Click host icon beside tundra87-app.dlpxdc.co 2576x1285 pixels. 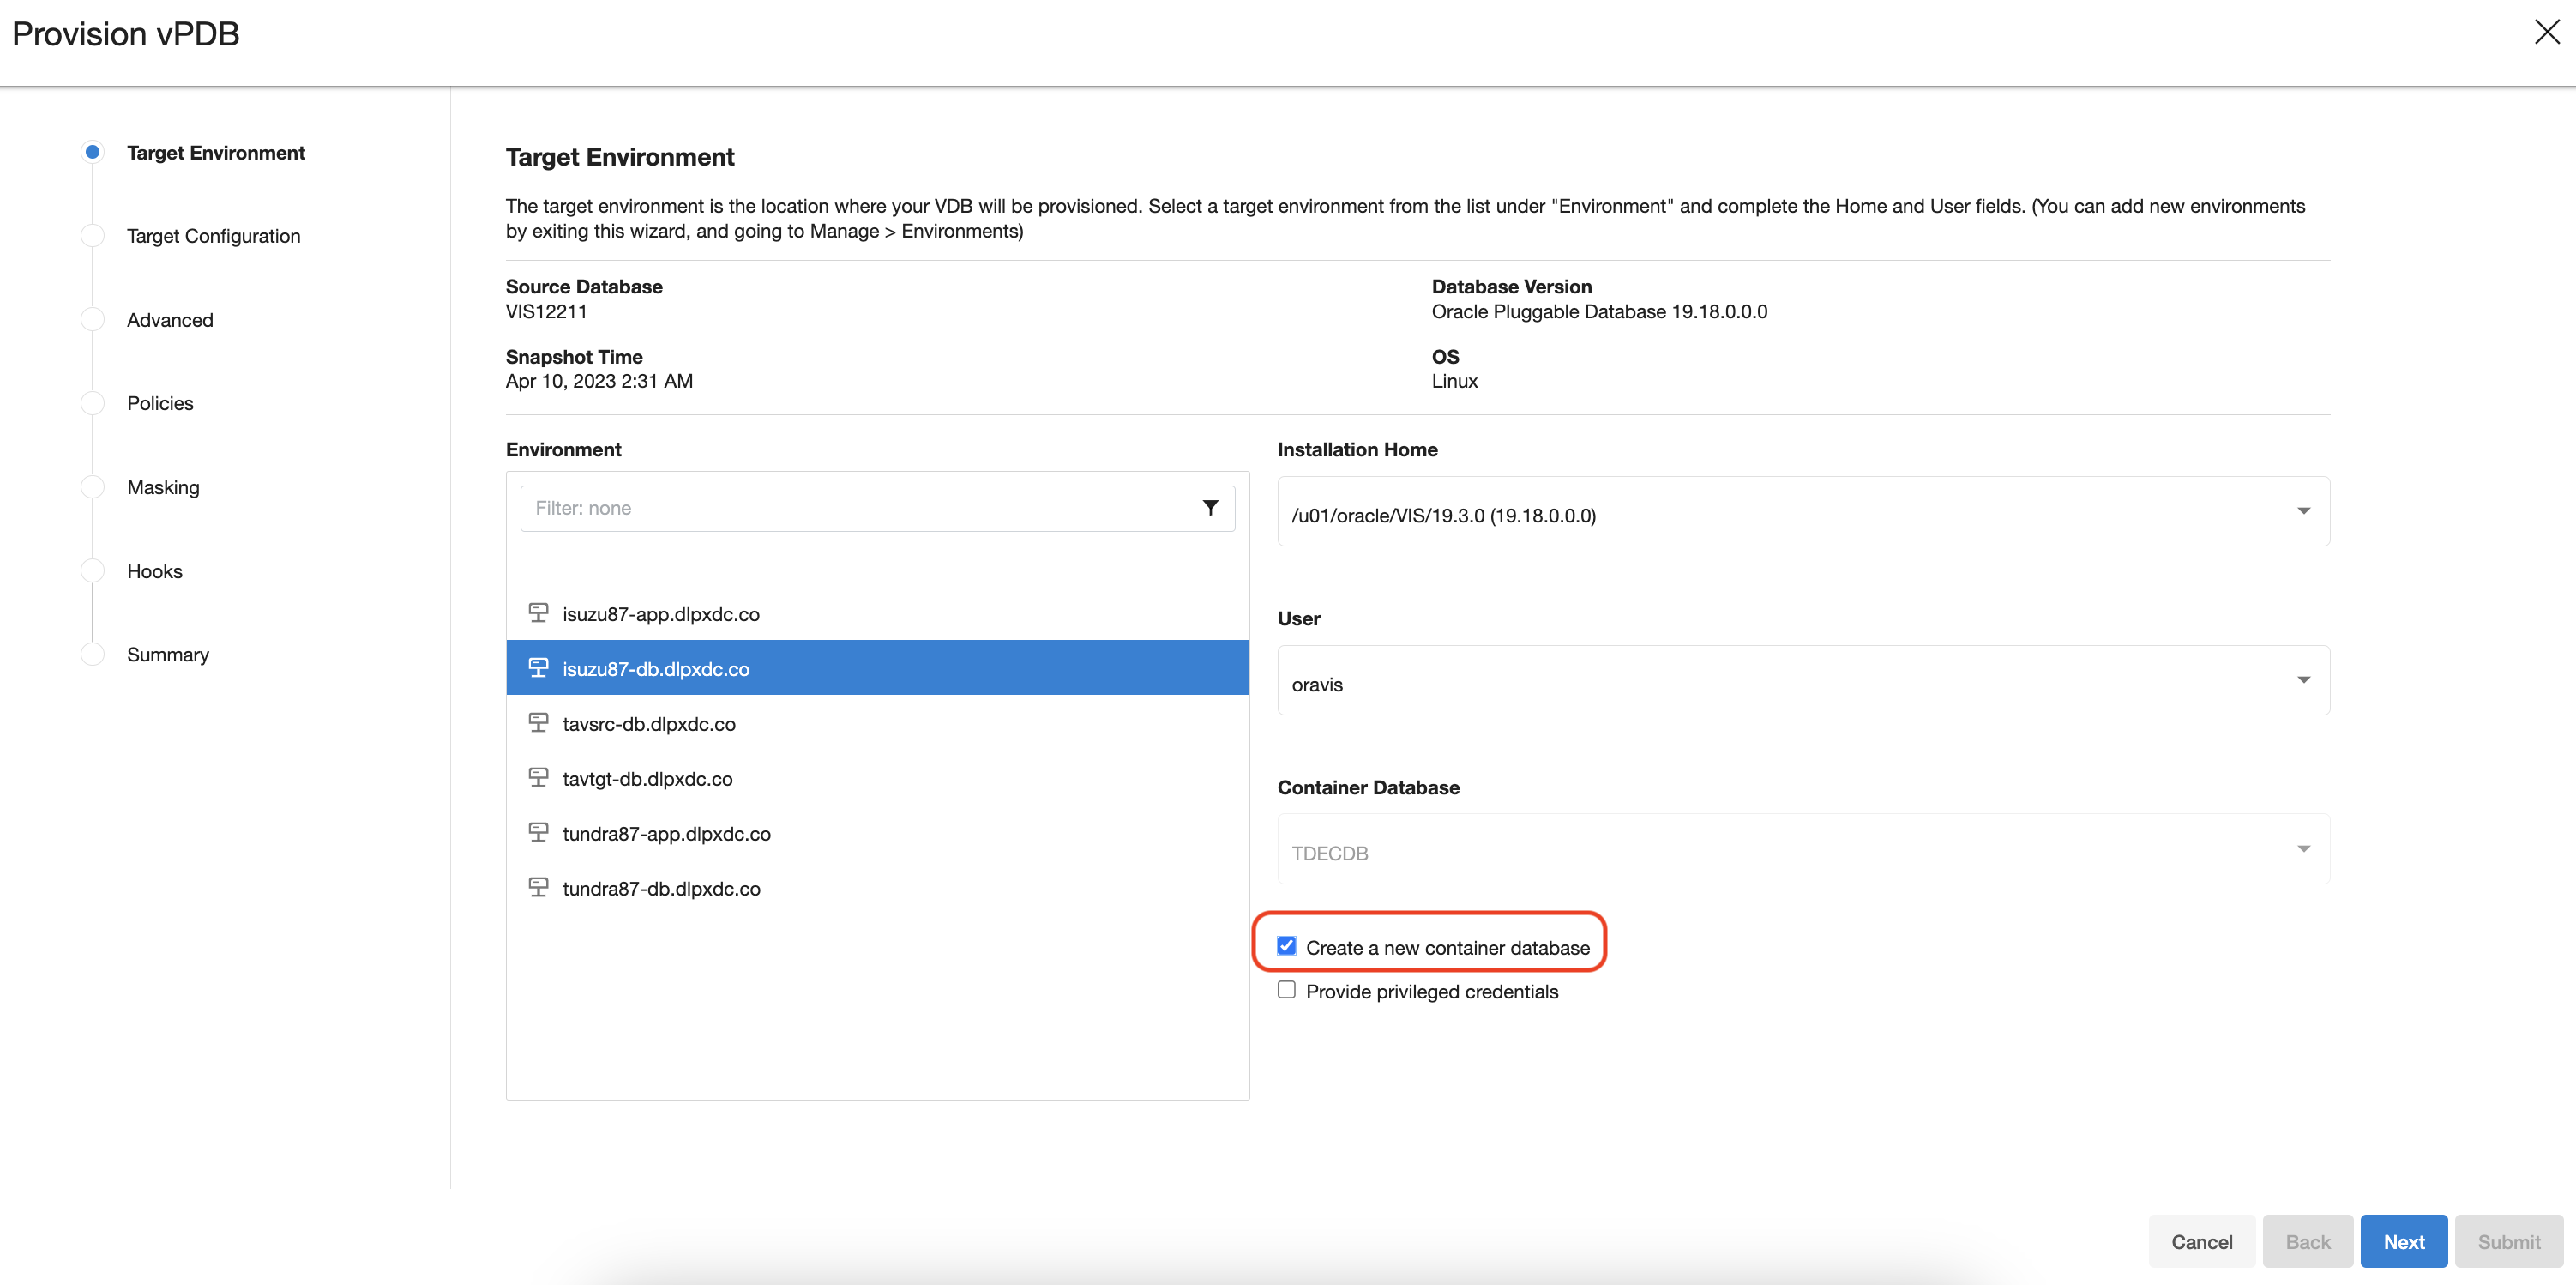click(x=538, y=833)
